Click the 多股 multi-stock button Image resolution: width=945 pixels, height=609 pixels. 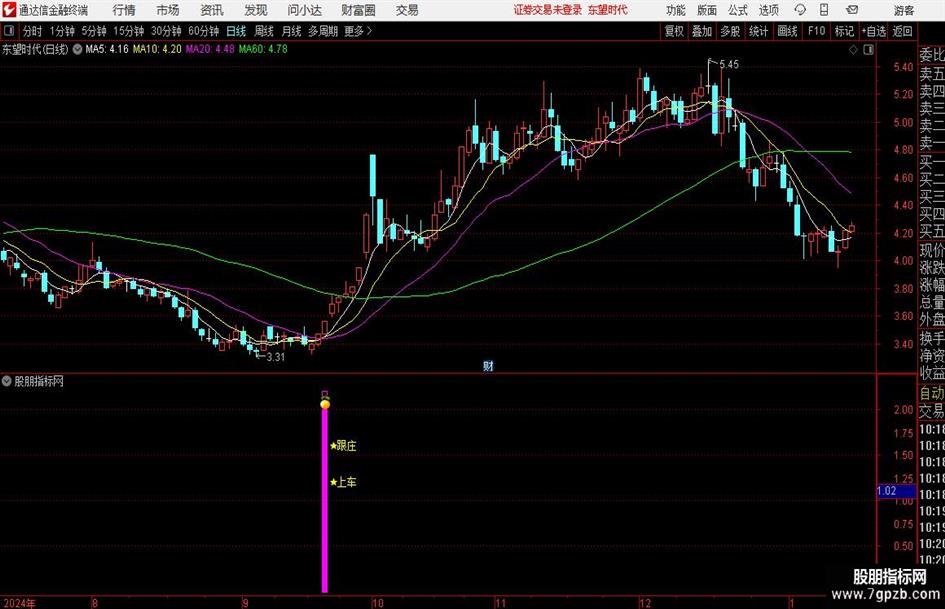tap(730, 31)
